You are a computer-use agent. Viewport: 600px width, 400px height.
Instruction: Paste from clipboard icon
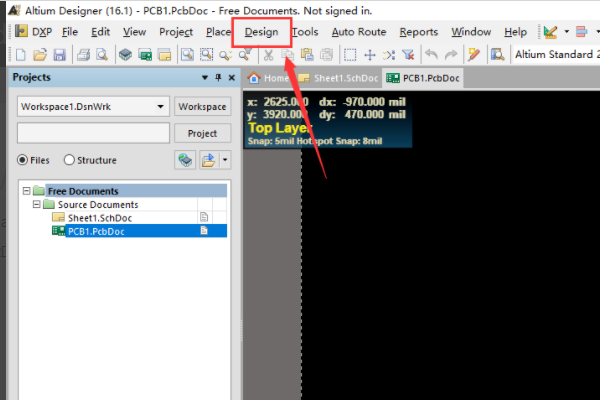(307, 55)
